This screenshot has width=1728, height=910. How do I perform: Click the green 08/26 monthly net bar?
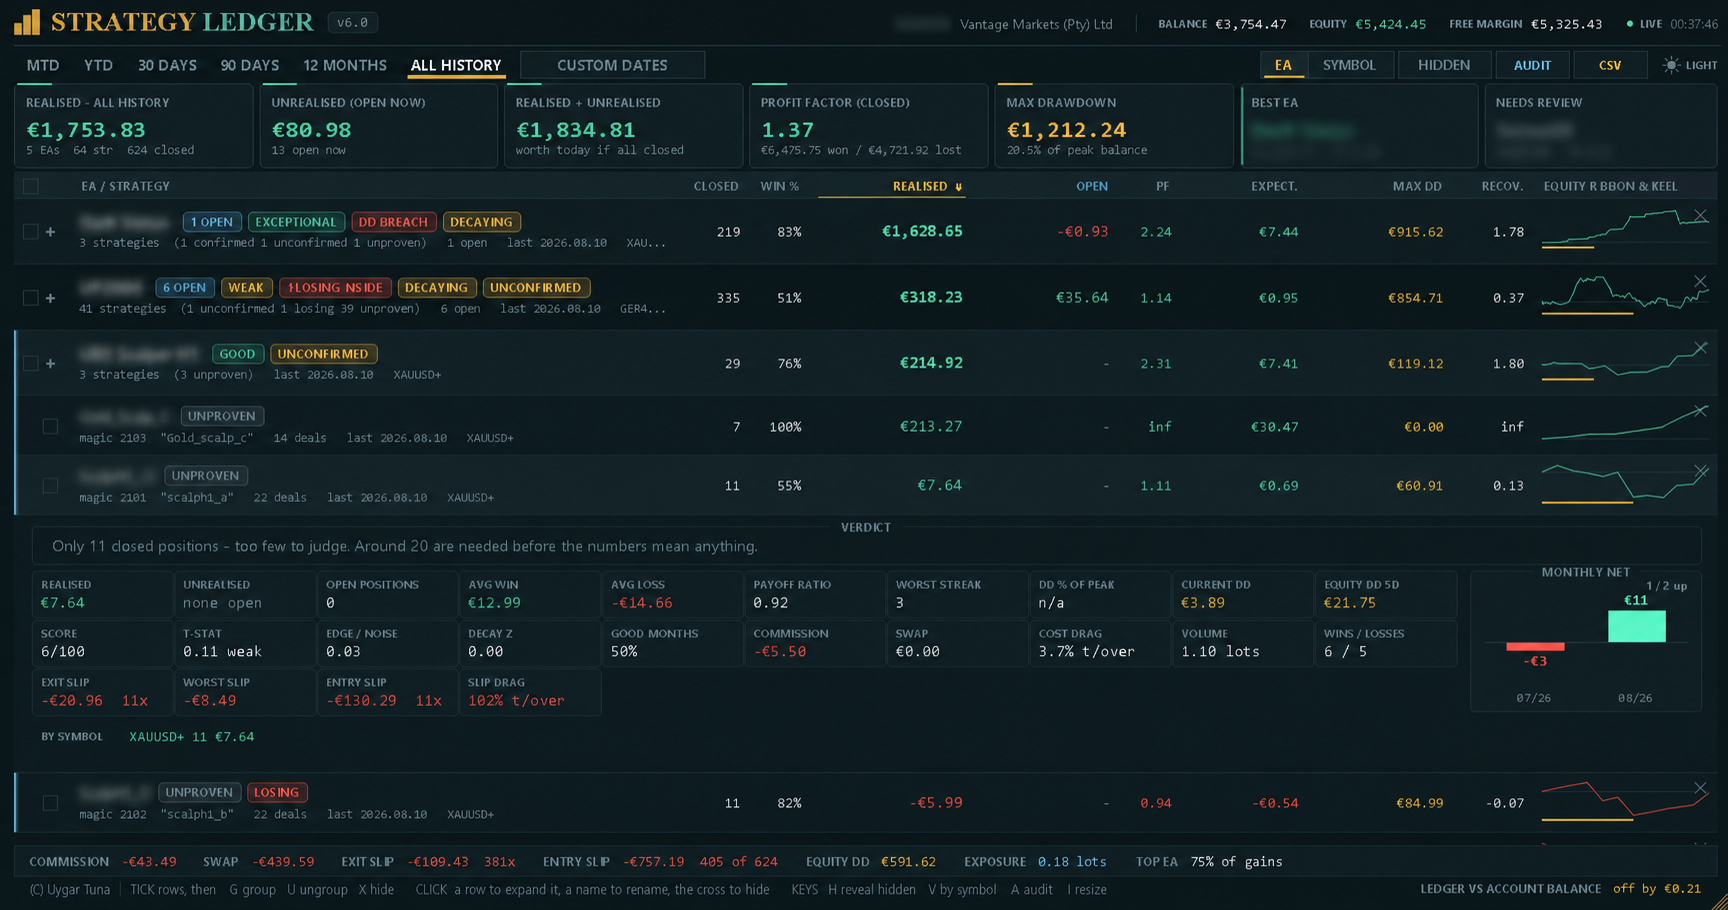pyautogui.click(x=1637, y=626)
